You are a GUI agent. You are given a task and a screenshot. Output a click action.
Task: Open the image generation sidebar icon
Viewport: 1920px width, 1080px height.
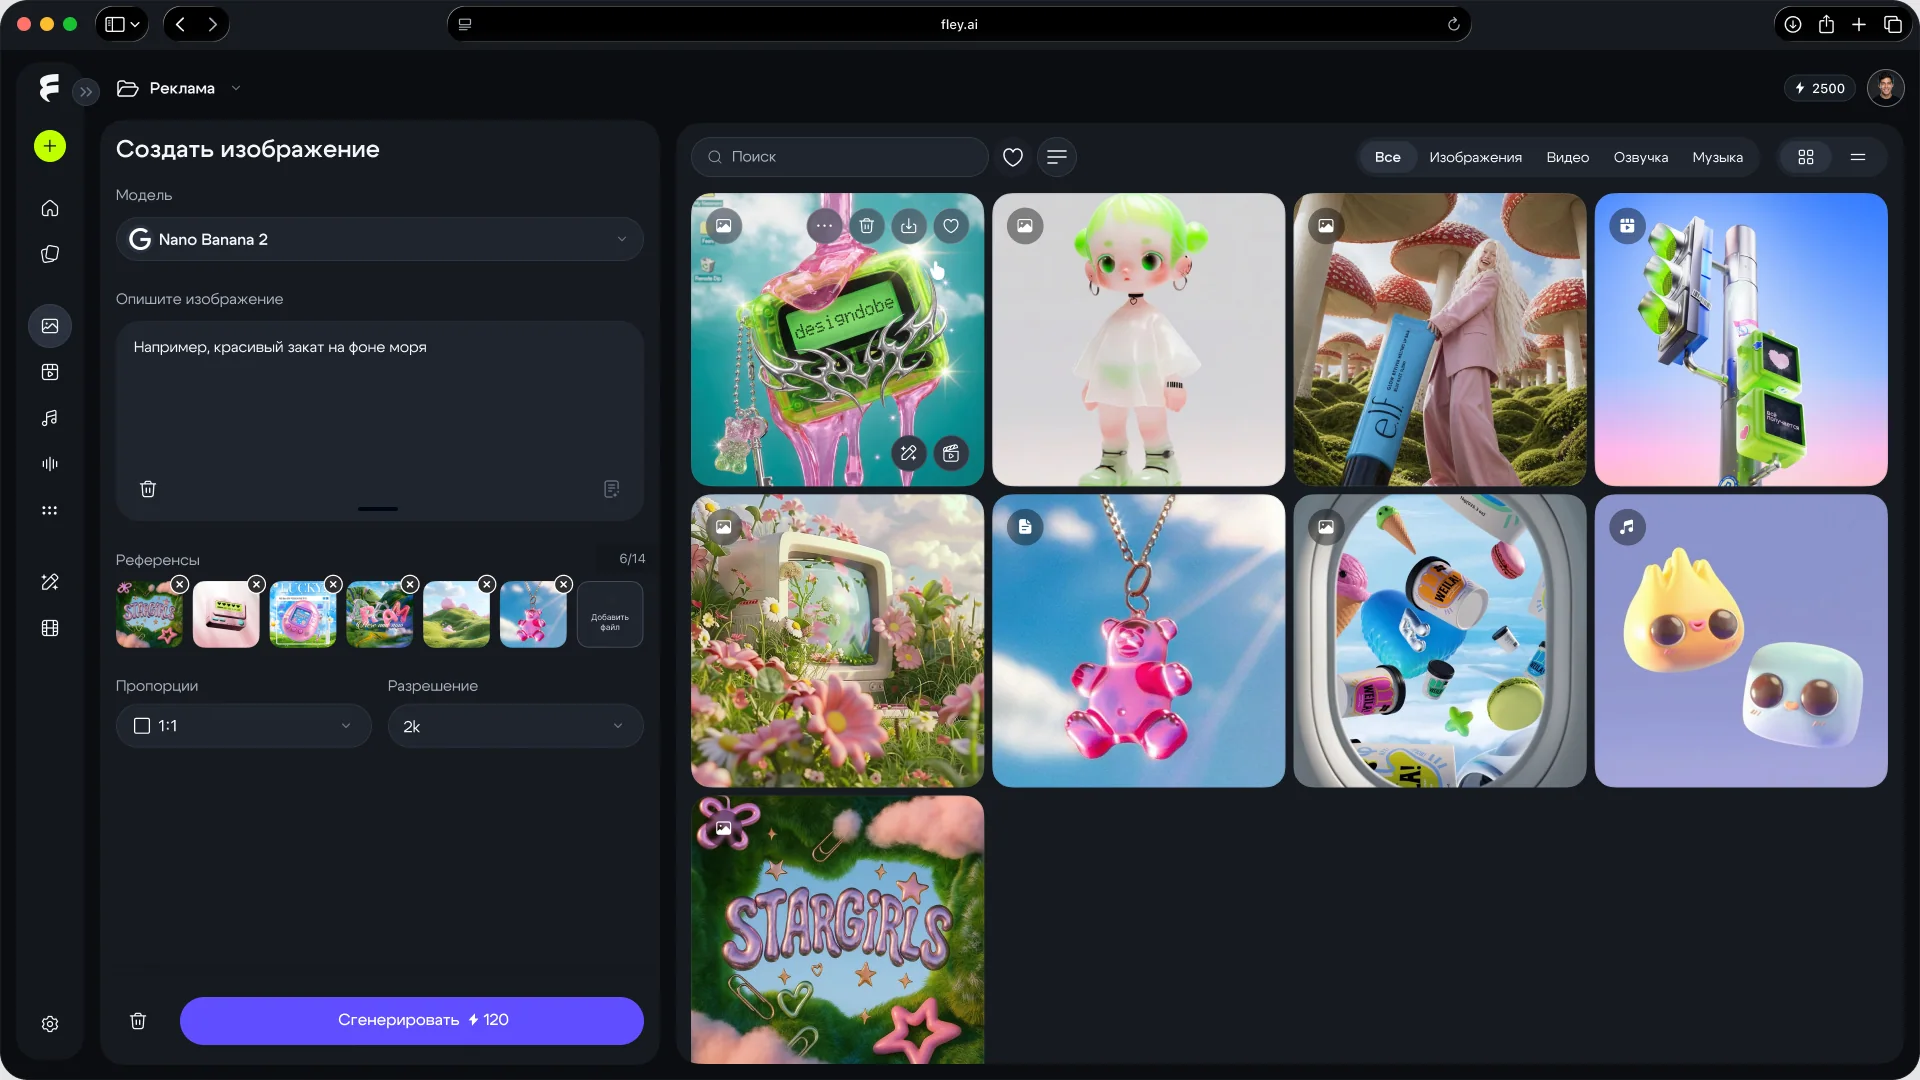pyautogui.click(x=50, y=326)
